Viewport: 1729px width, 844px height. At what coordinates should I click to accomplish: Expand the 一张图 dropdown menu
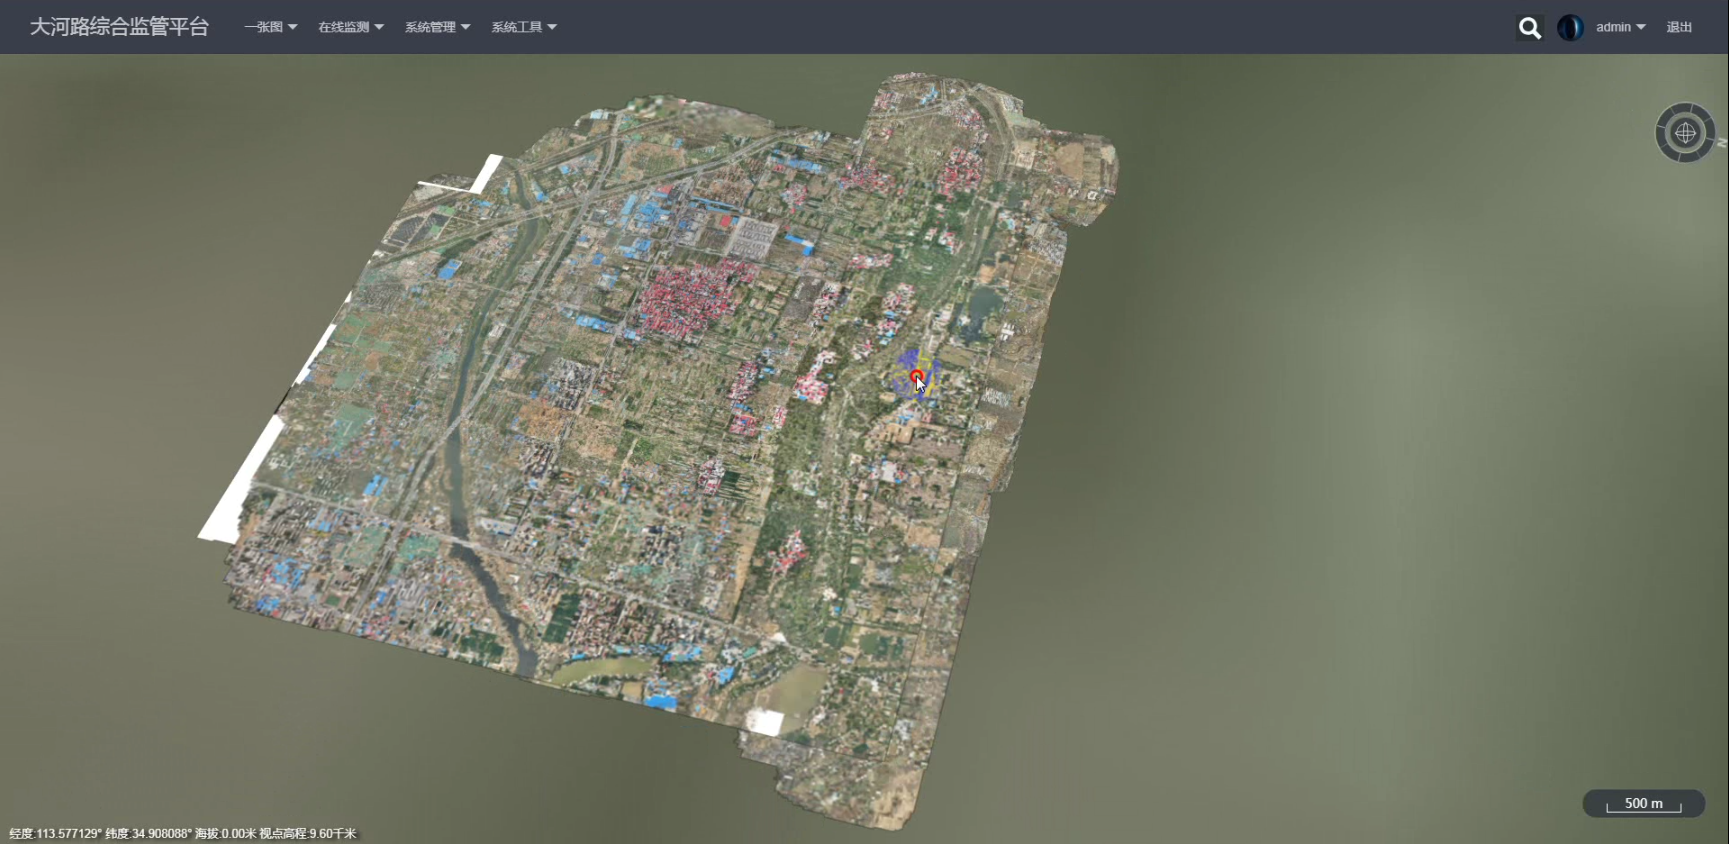pyautogui.click(x=270, y=28)
